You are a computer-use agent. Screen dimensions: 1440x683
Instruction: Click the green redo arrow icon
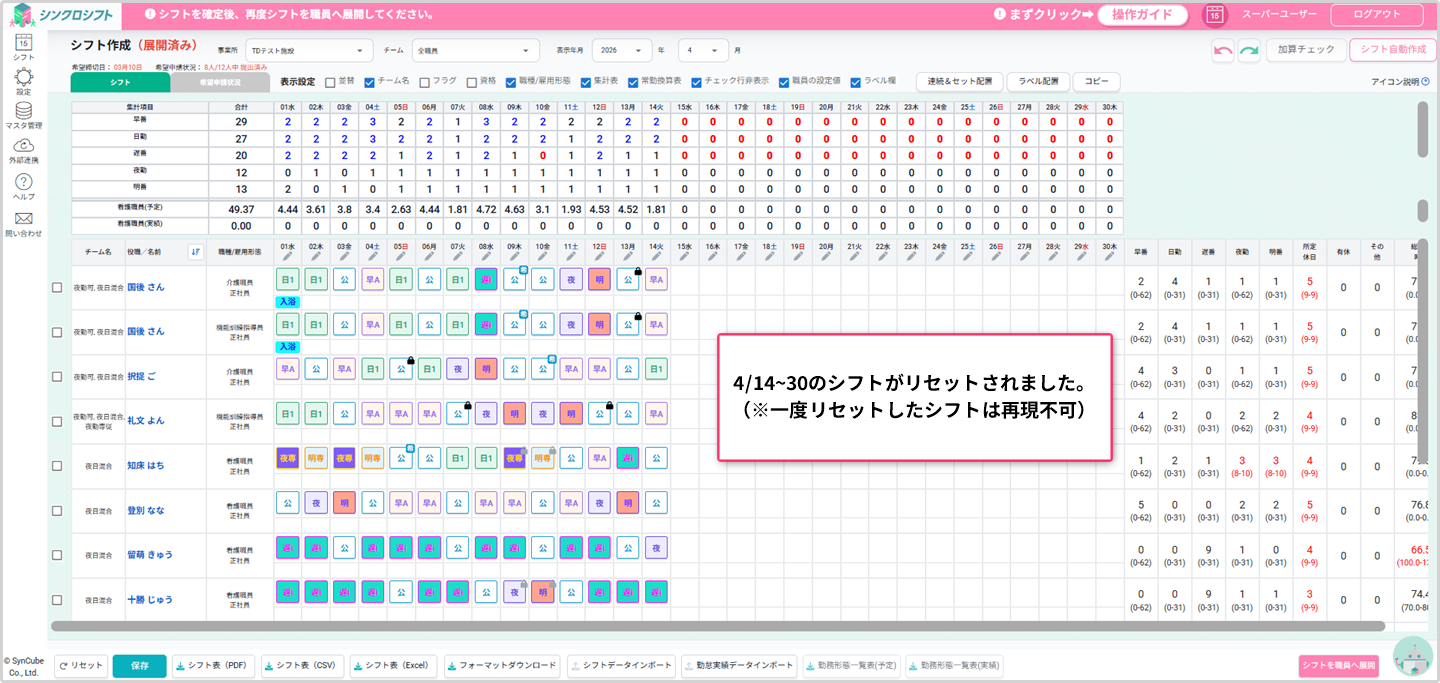coord(1248,50)
